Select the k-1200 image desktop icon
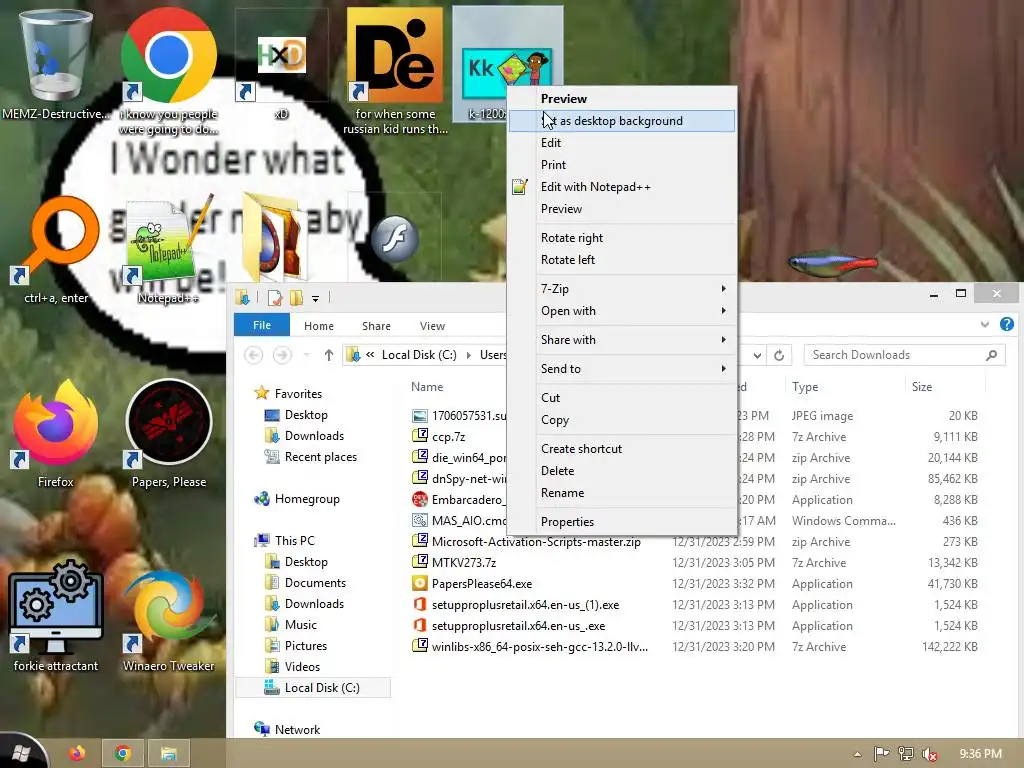The width and height of the screenshot is (1024, 768). (508, 65)
